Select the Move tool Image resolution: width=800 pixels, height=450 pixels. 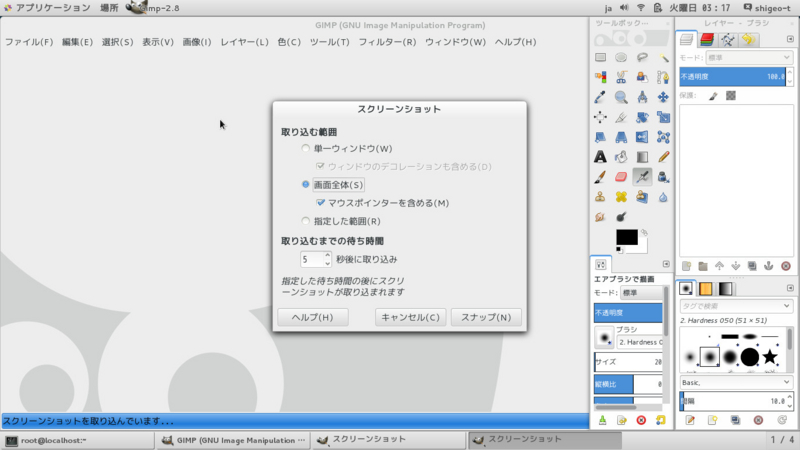(x=663, y=97)
